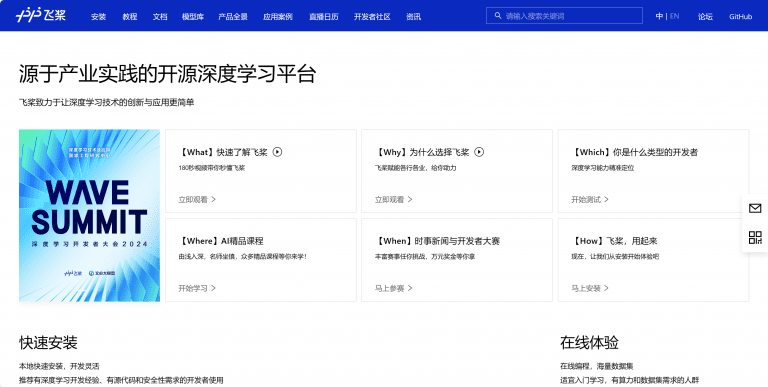Click the 180秒视频带你秒懂飞桨 description
768x387 pixels.
(x=212, y=168)
